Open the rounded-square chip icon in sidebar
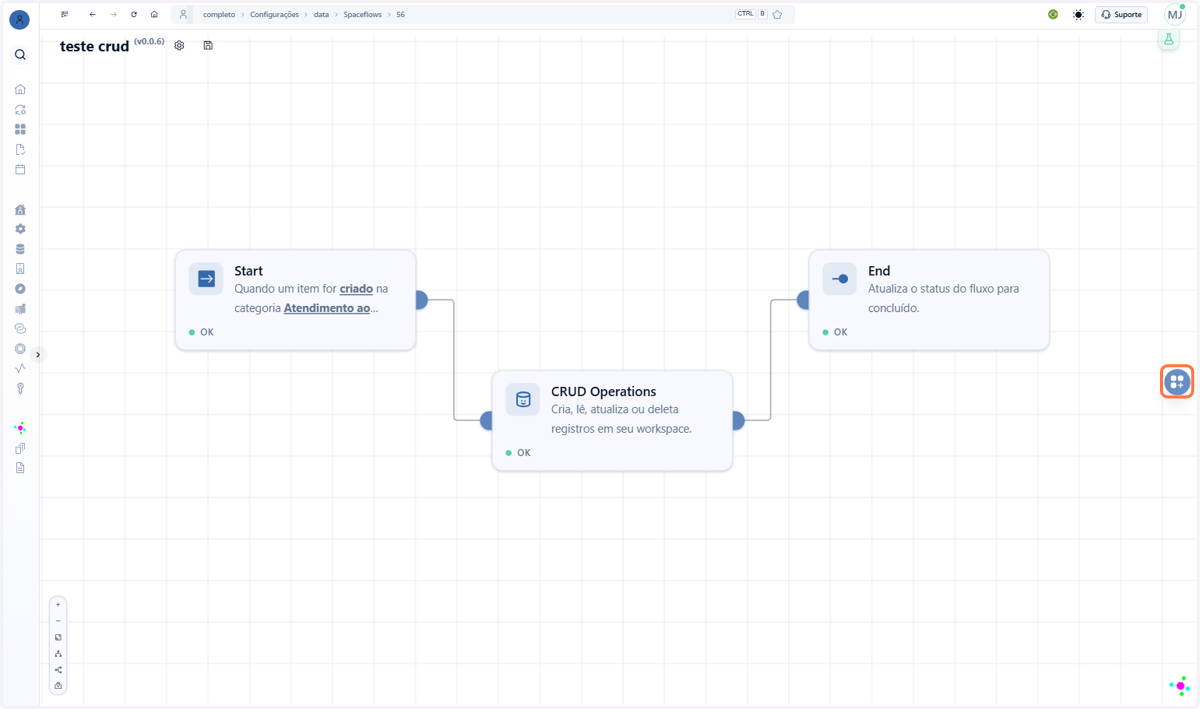Image resolution: width=1200 pixels, height=709 pixels. coord(20,348)
